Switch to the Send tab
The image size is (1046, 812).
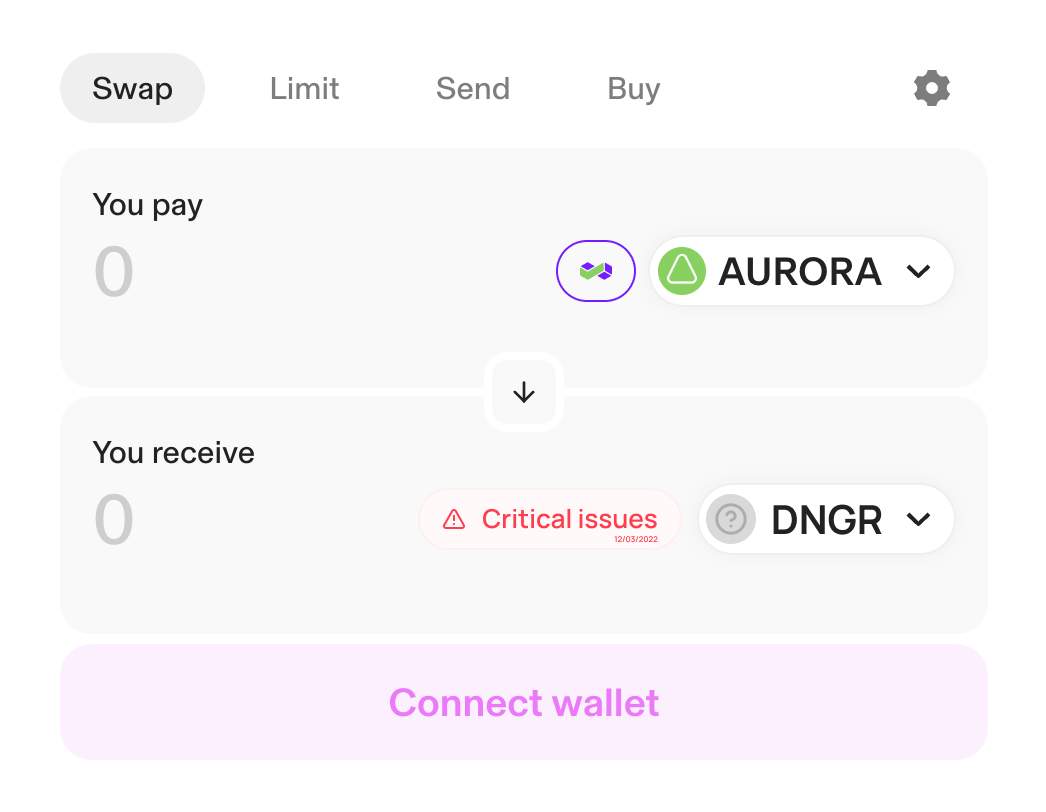[x=472, y=88]
